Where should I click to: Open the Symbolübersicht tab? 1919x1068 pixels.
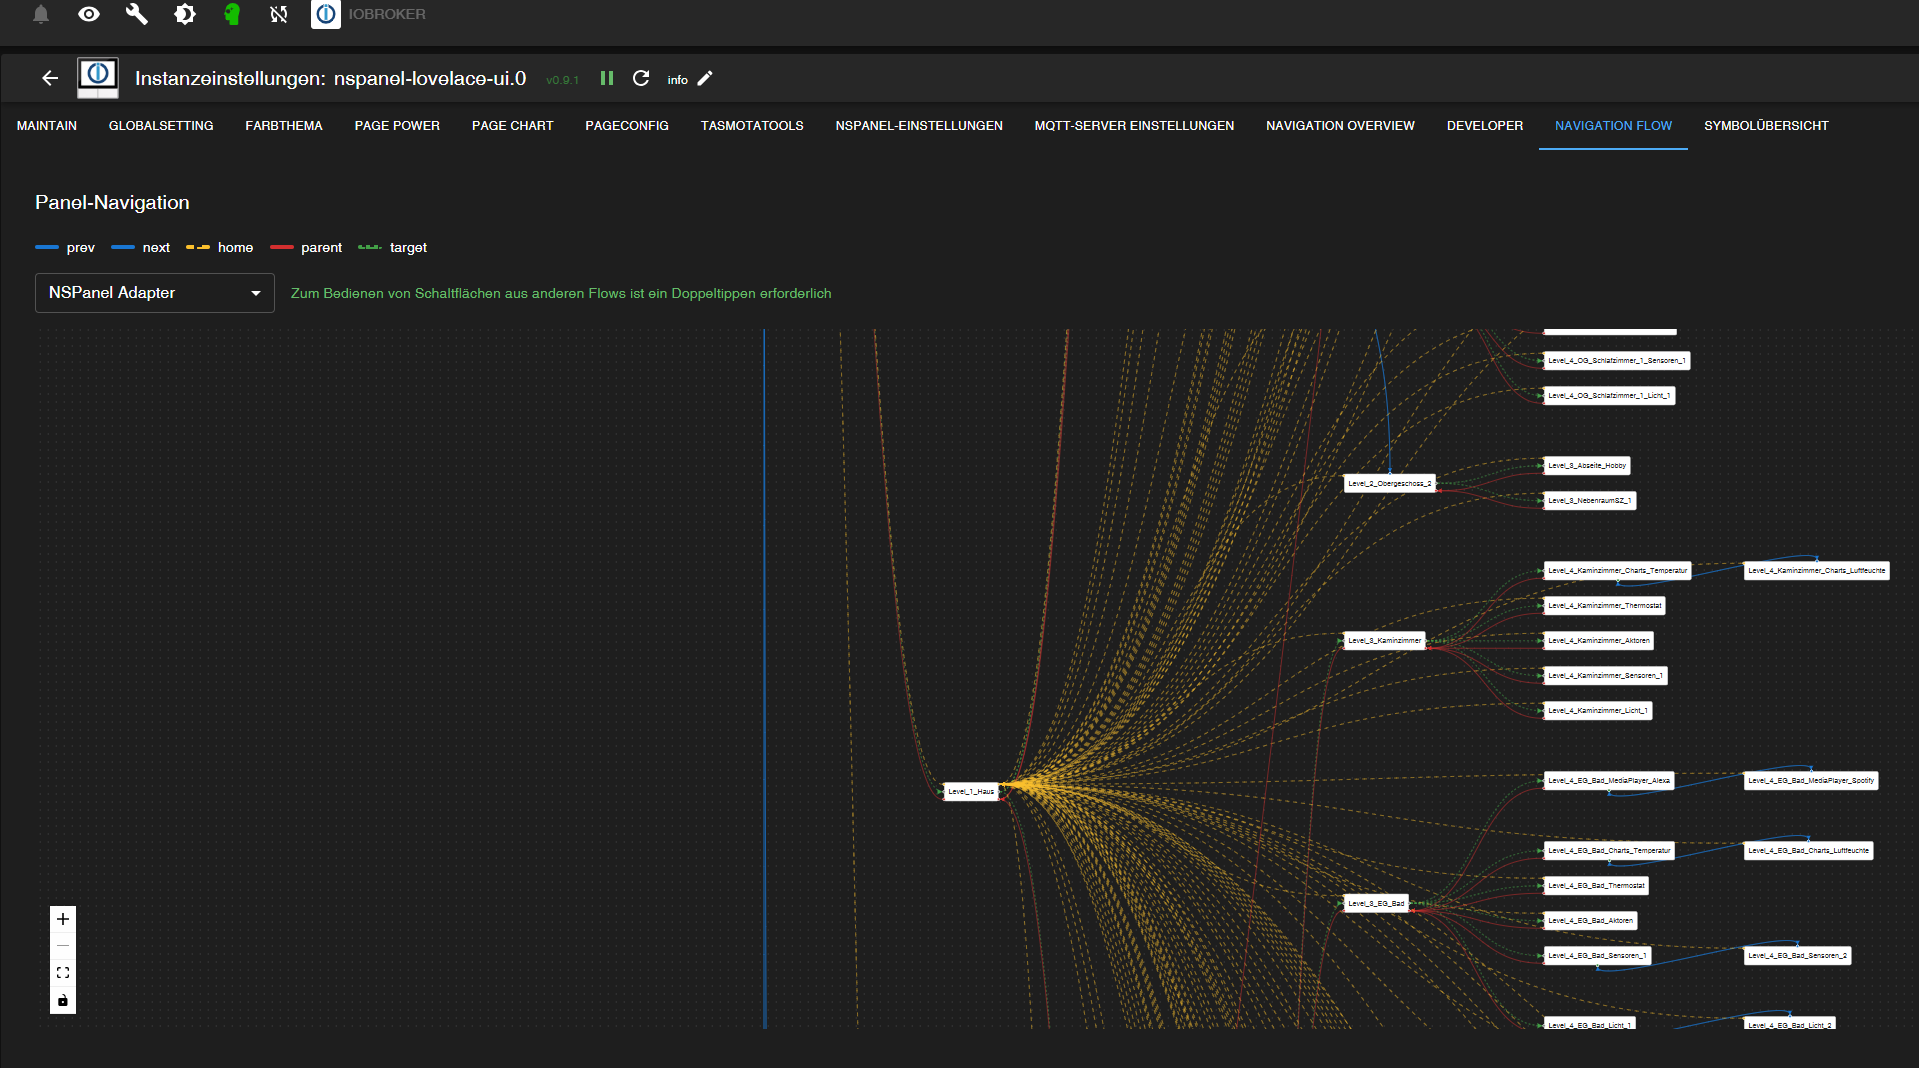1766,126
